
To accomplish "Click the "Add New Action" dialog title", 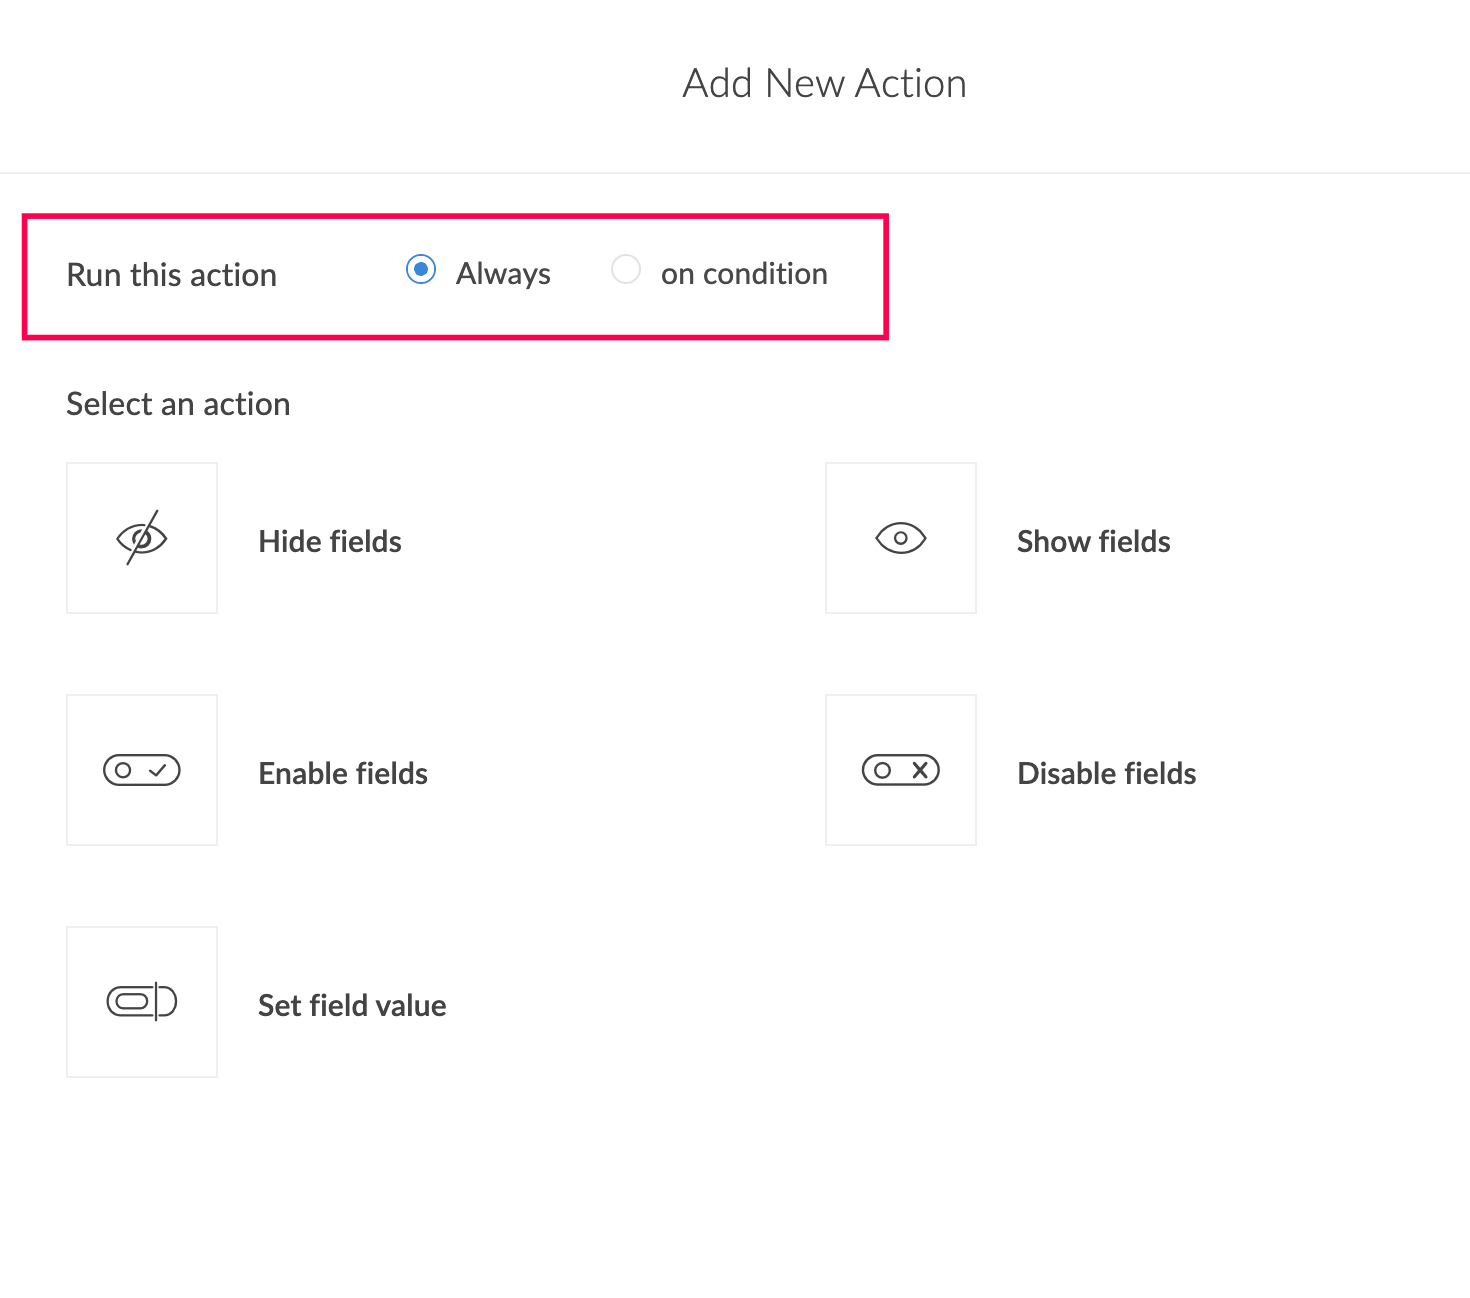I will coord(825,83).
